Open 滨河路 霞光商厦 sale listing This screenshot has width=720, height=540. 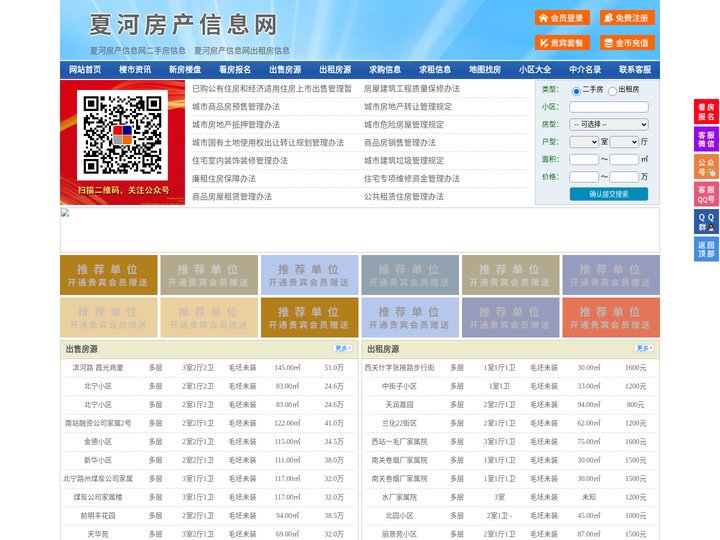tap(98, 368)
